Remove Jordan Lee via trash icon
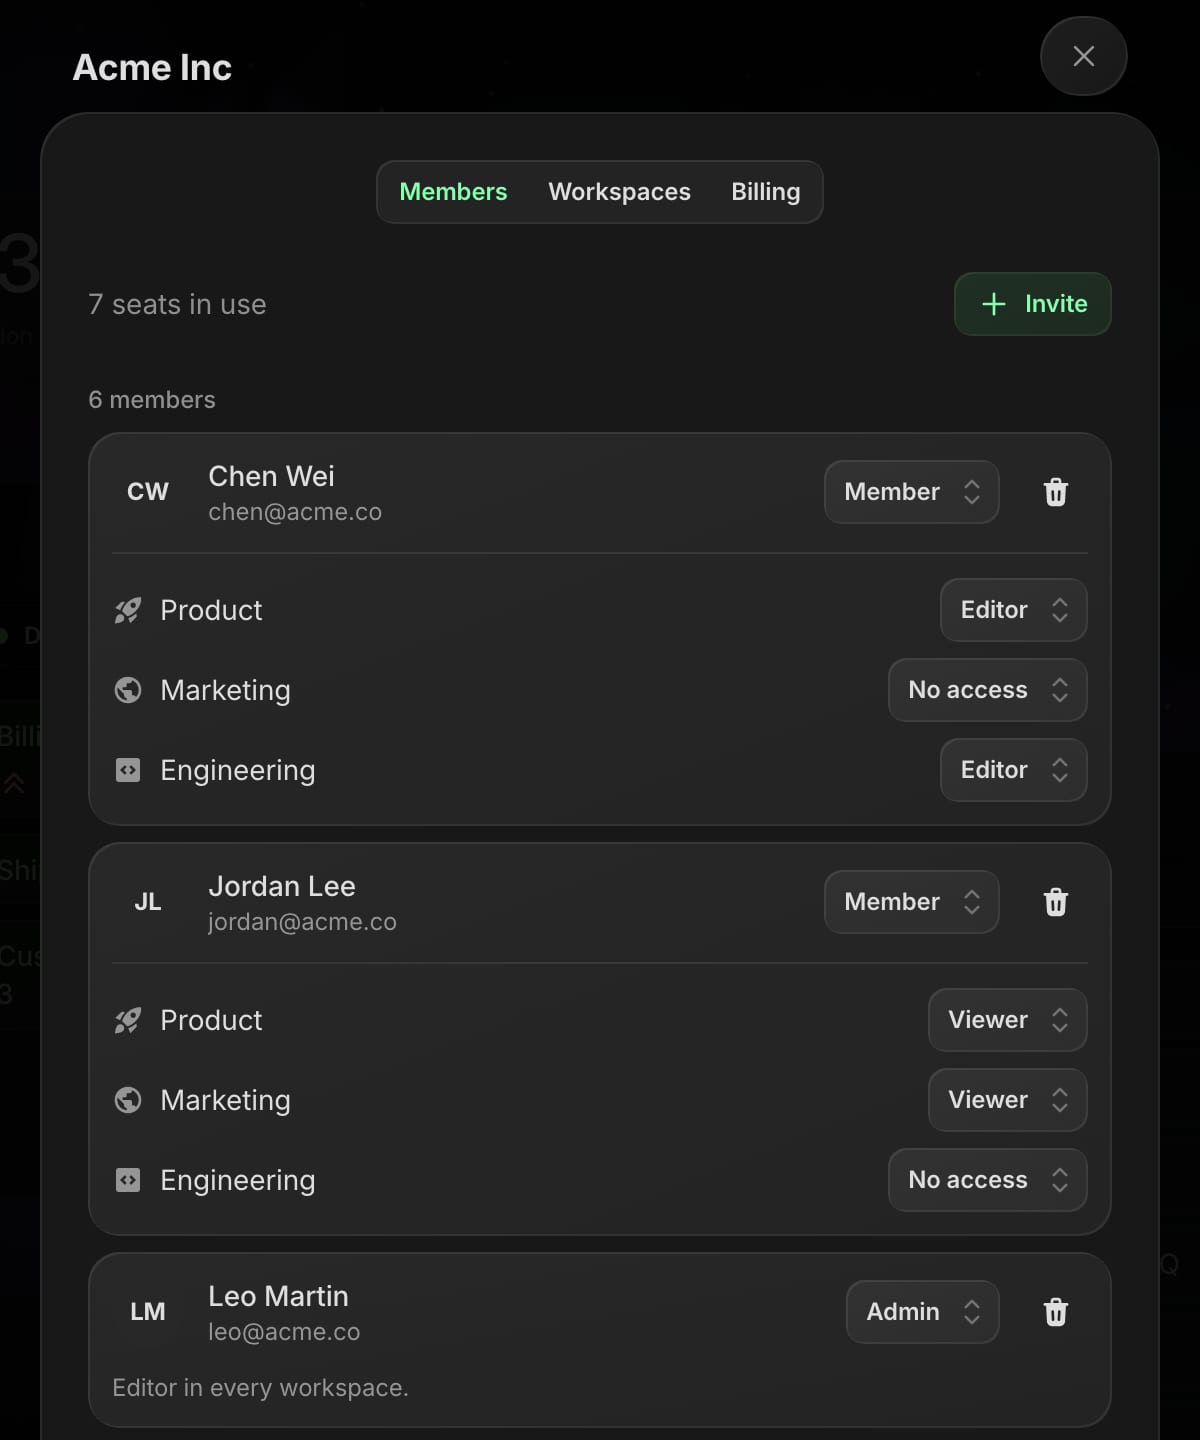The image size is (1200, 1440). pyautogui.click(x=1056, y=902)
